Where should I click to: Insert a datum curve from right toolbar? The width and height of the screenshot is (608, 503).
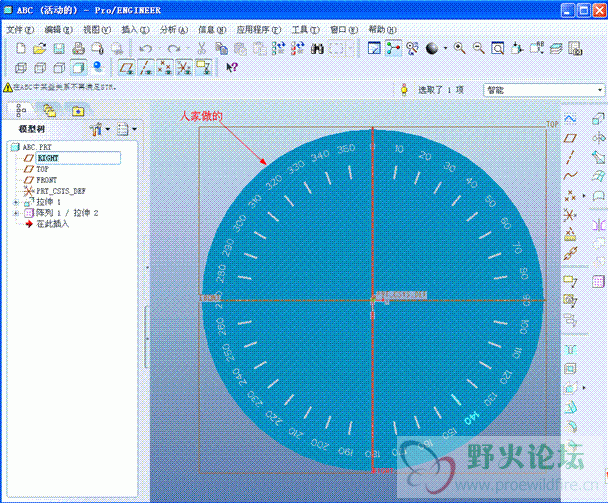pyautogui.click(x=570, y=176)
